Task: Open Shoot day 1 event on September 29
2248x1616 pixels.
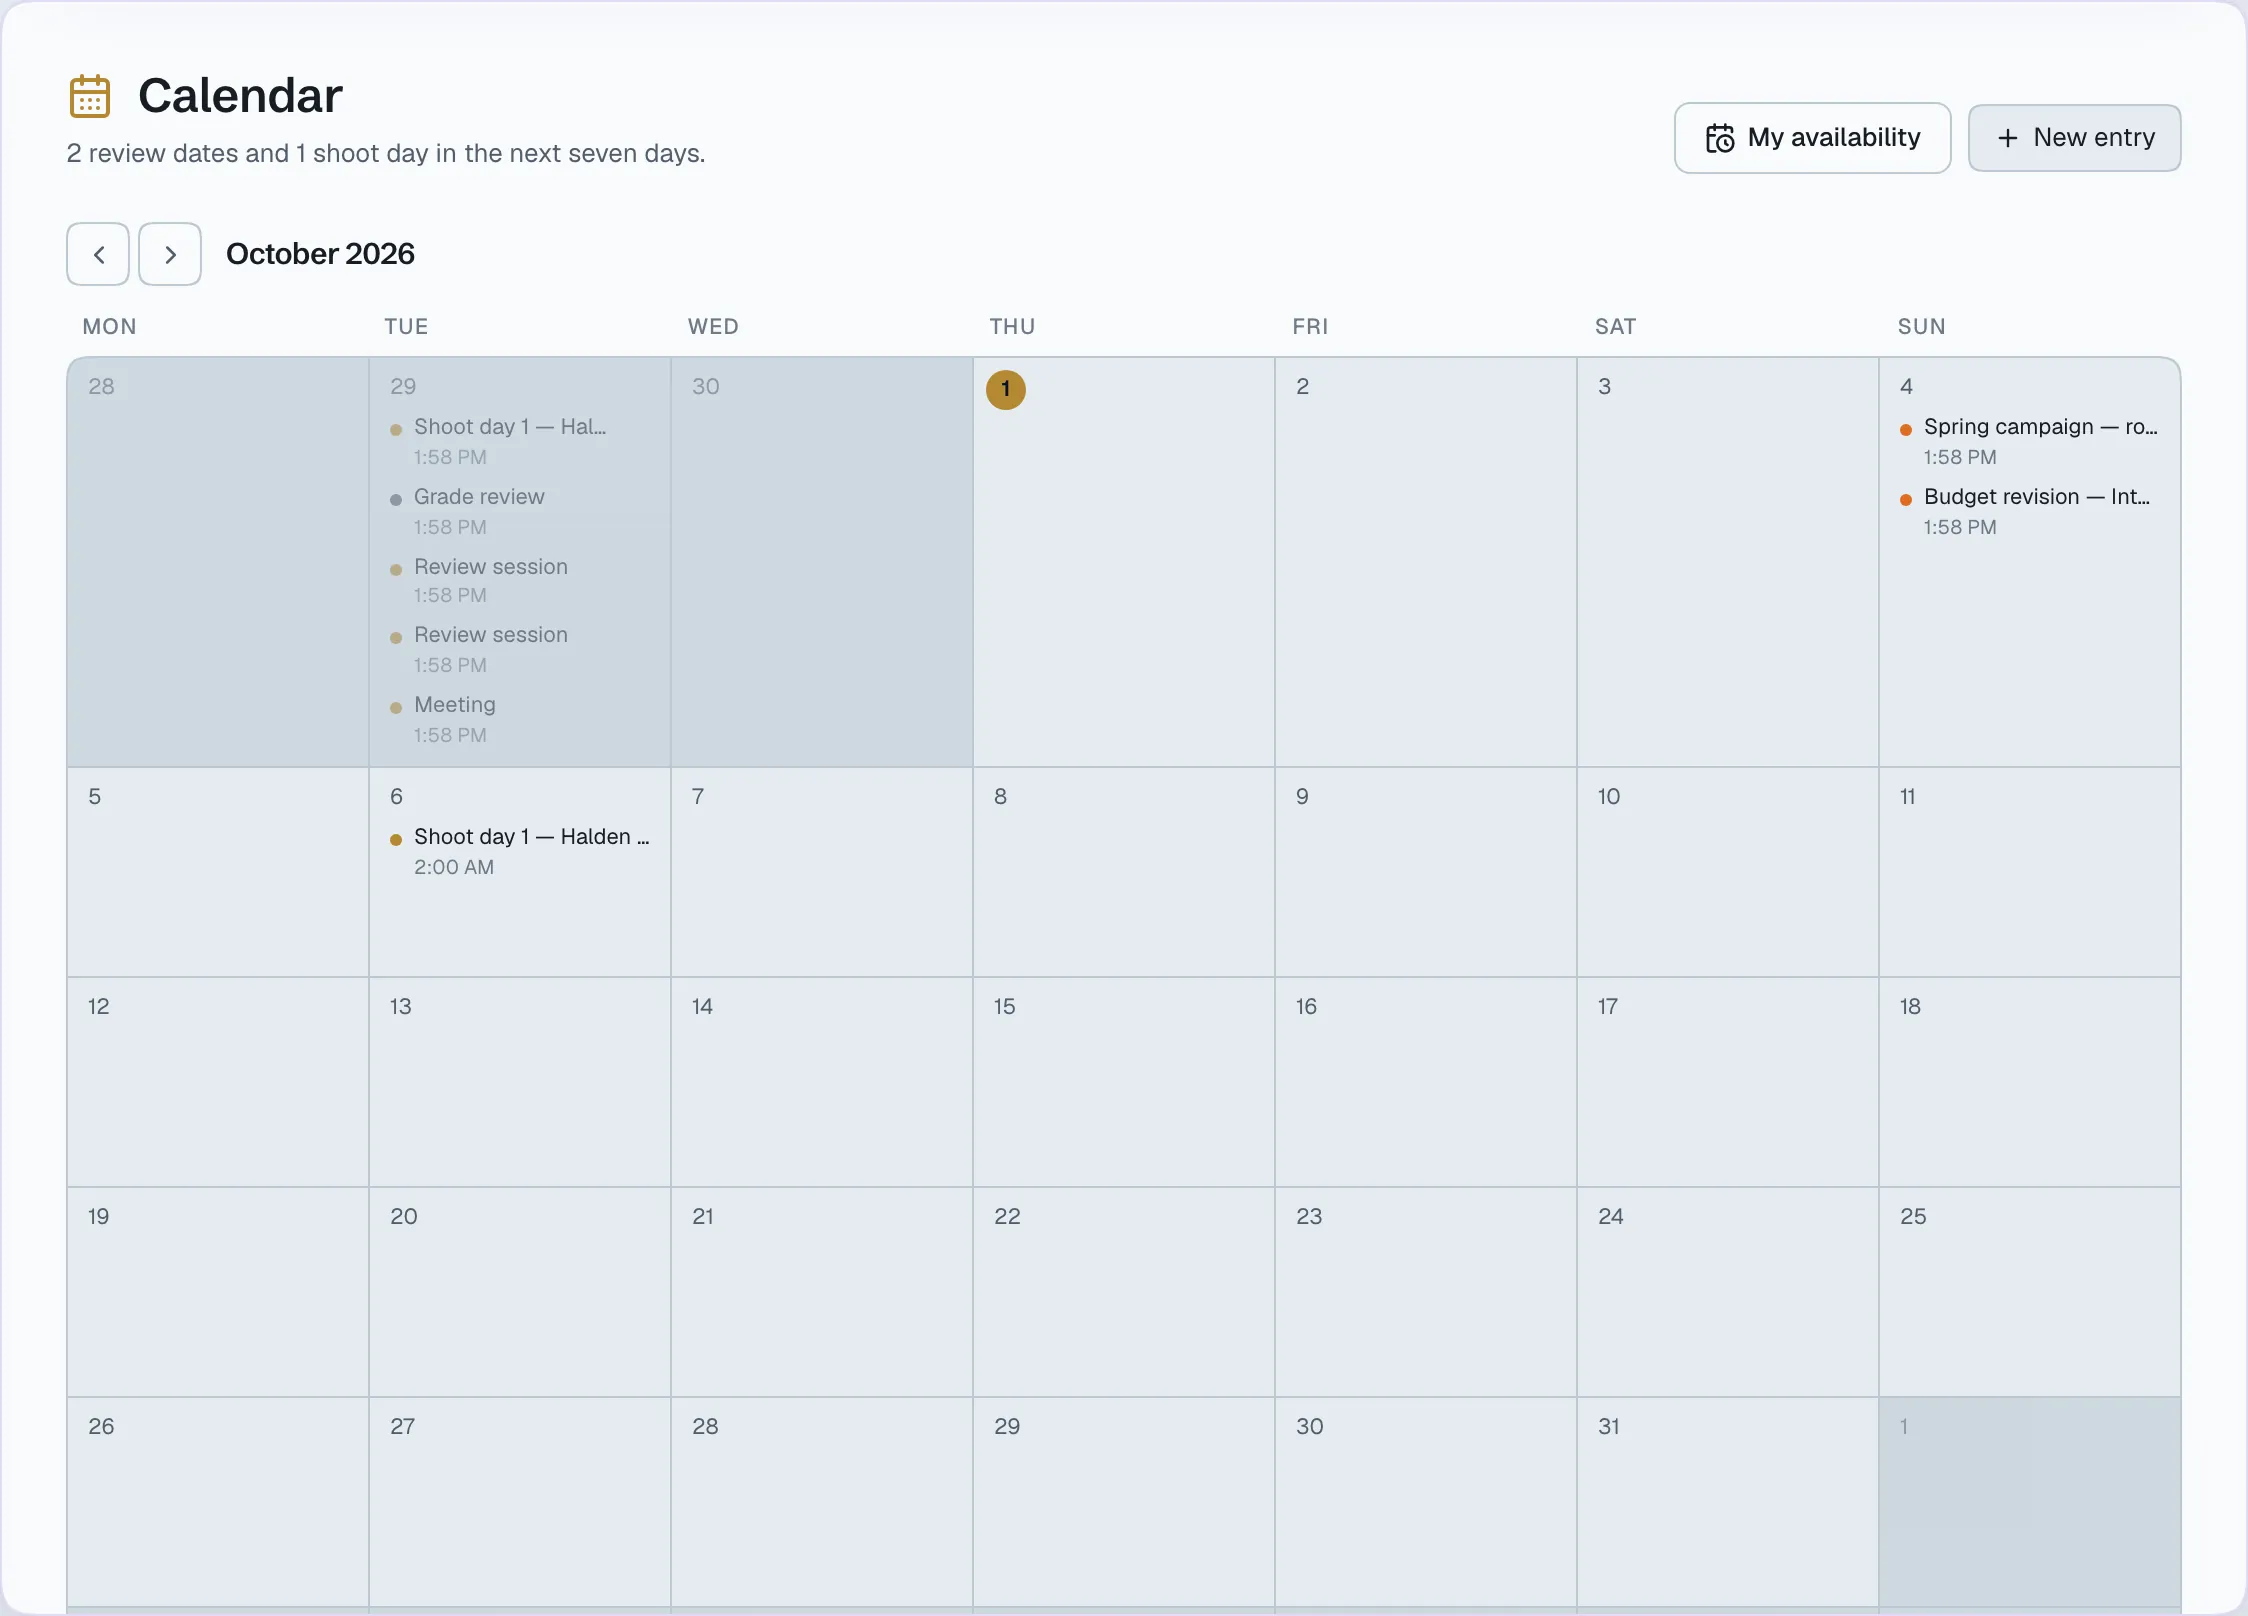Action: (520, 441)
